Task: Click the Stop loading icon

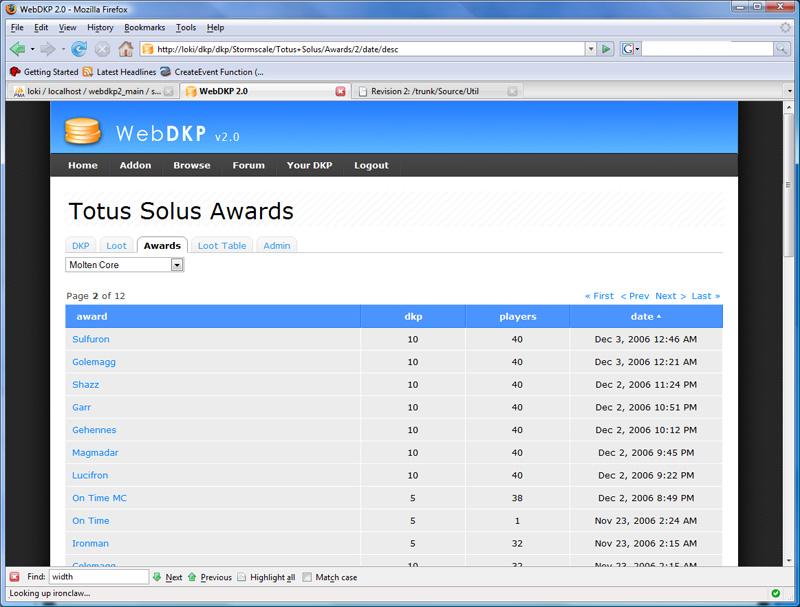Action: pos(103,49)
